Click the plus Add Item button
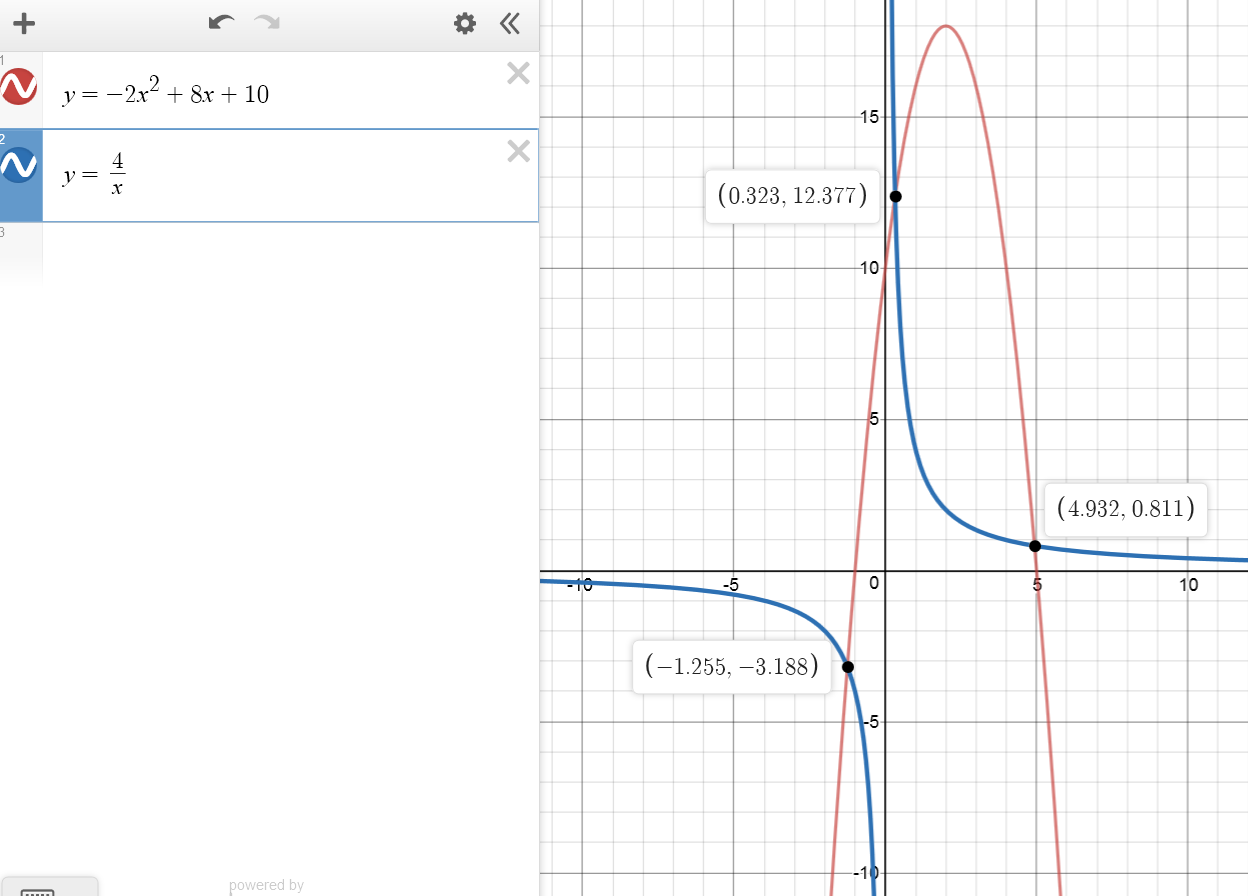Screen dimensions: 1248x896 [24, 24]
